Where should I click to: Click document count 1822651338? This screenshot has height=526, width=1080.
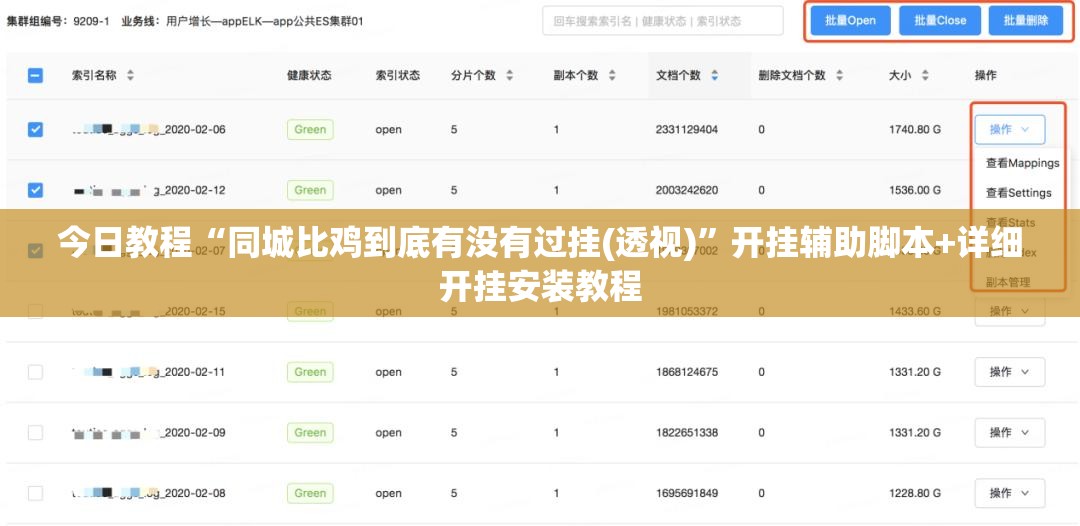click(x=687, y=432)
